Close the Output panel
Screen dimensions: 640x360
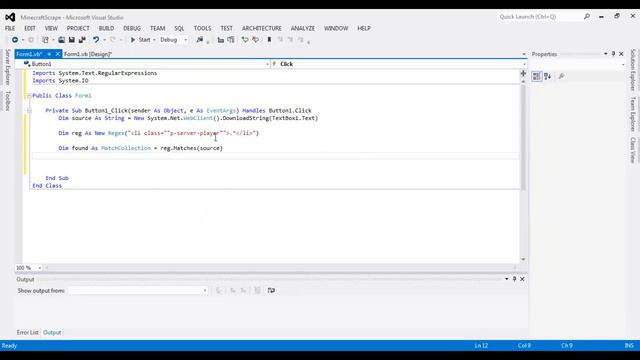522,279
